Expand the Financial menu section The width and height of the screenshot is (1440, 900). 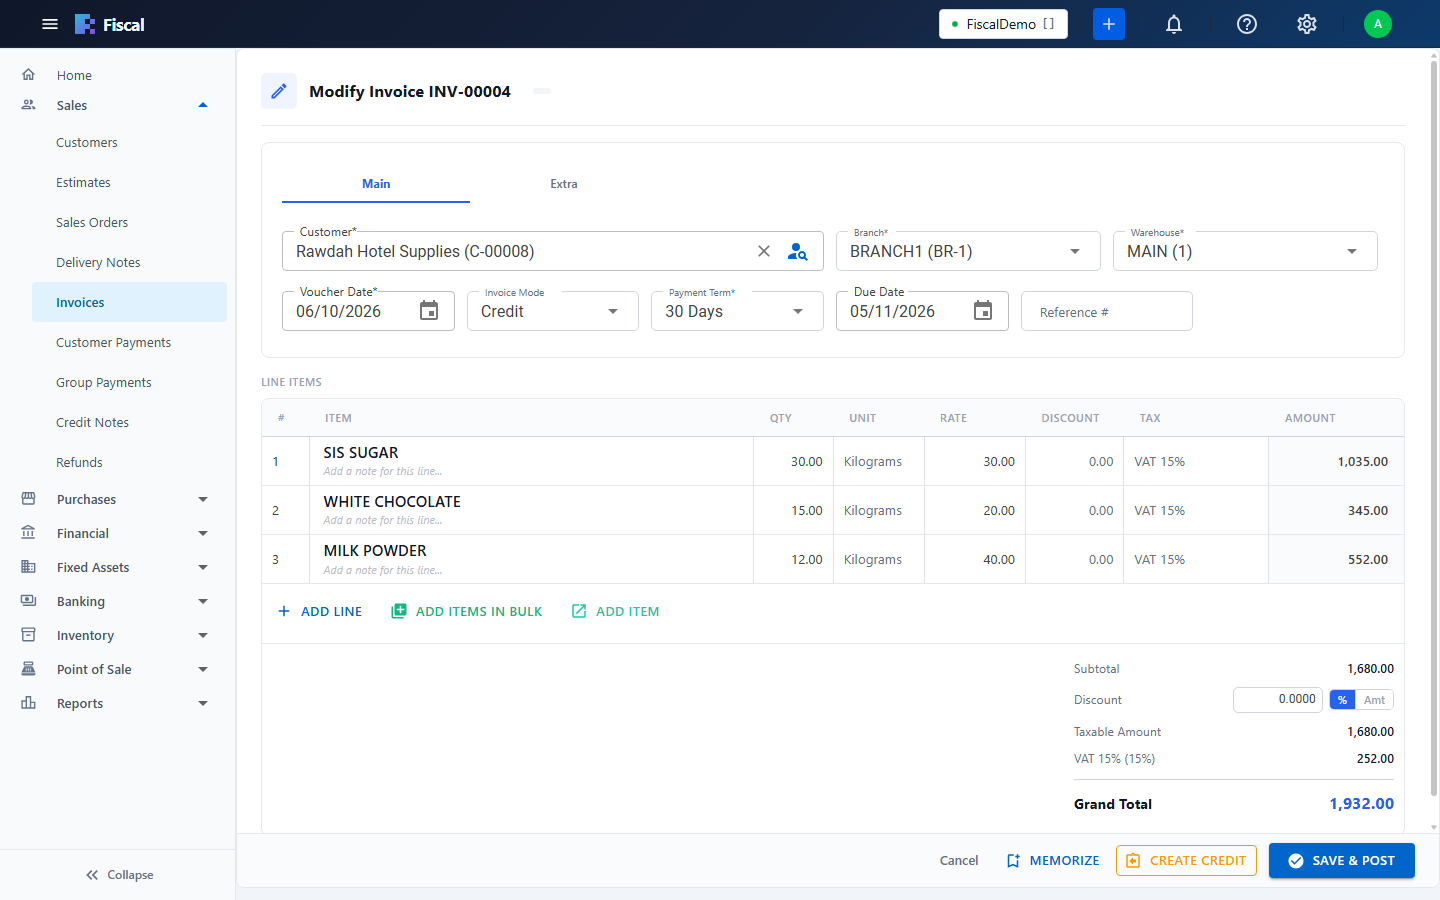click(203, 533)
